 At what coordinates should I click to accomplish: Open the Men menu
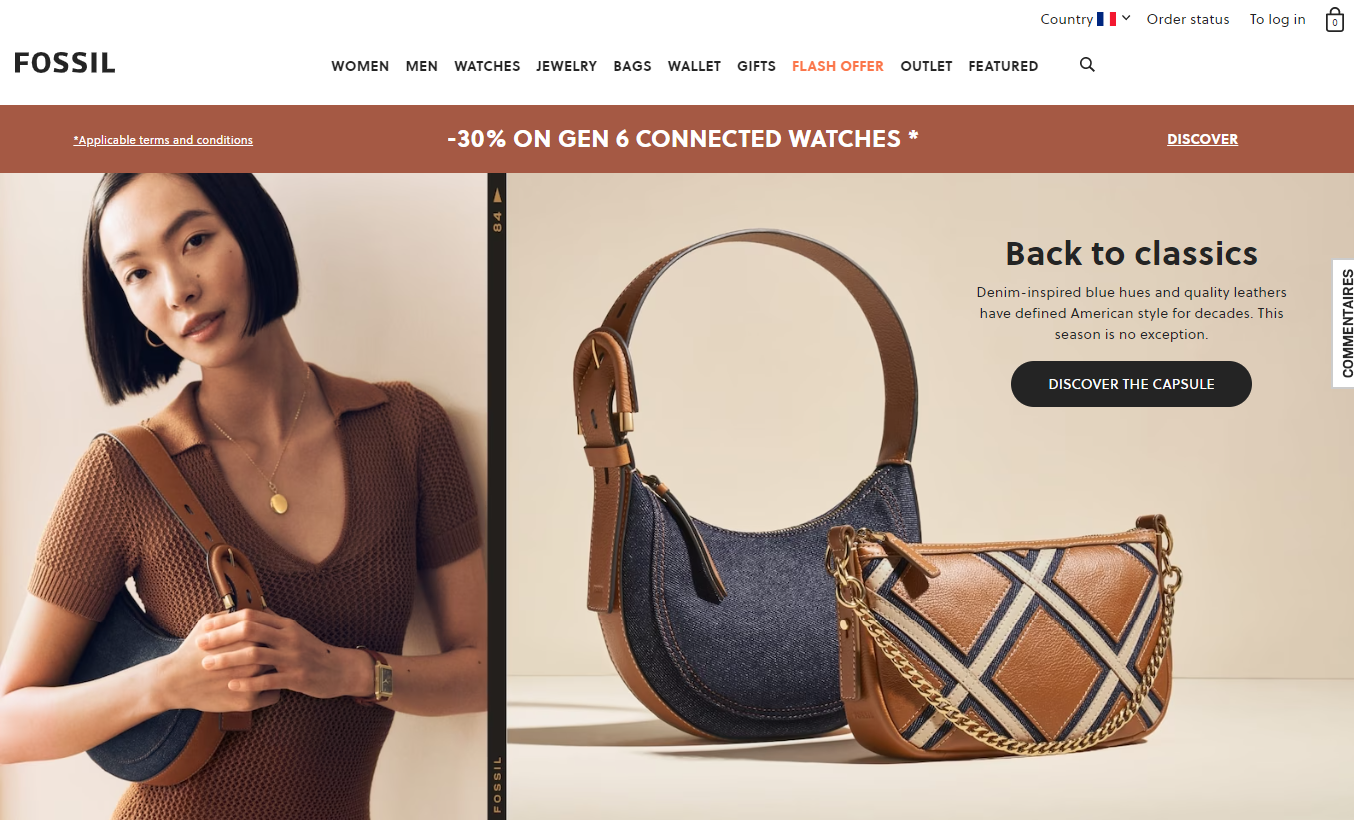click(422, 66)
